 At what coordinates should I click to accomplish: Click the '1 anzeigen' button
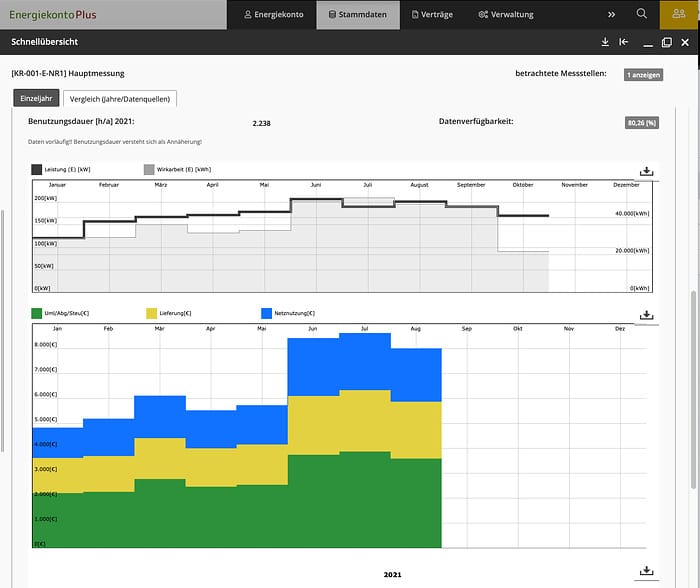[643, 75]
